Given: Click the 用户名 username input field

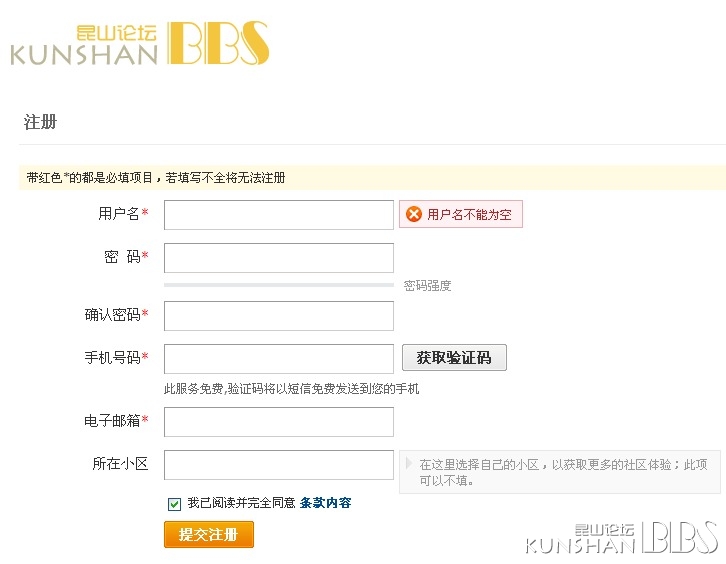Looking at the screenshot, I should 279,215.
